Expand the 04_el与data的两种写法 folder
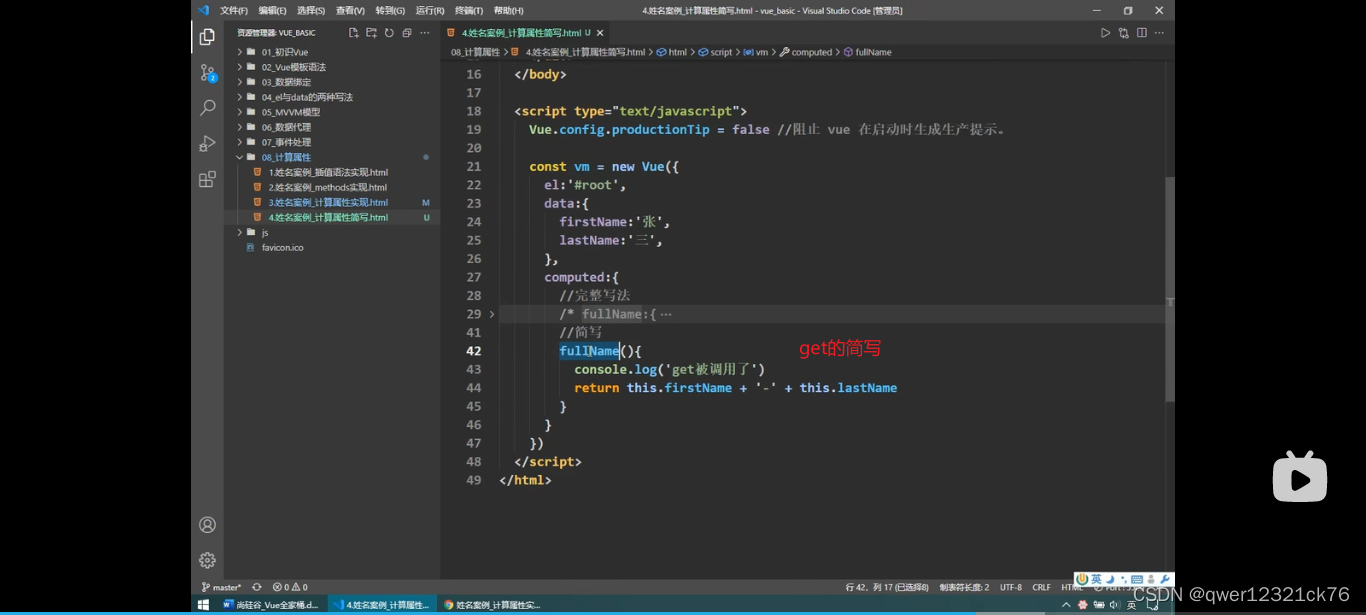Image resolution: width=1366 pixels, height=615 pixels. pyautogui.click(x=307, y=97)
